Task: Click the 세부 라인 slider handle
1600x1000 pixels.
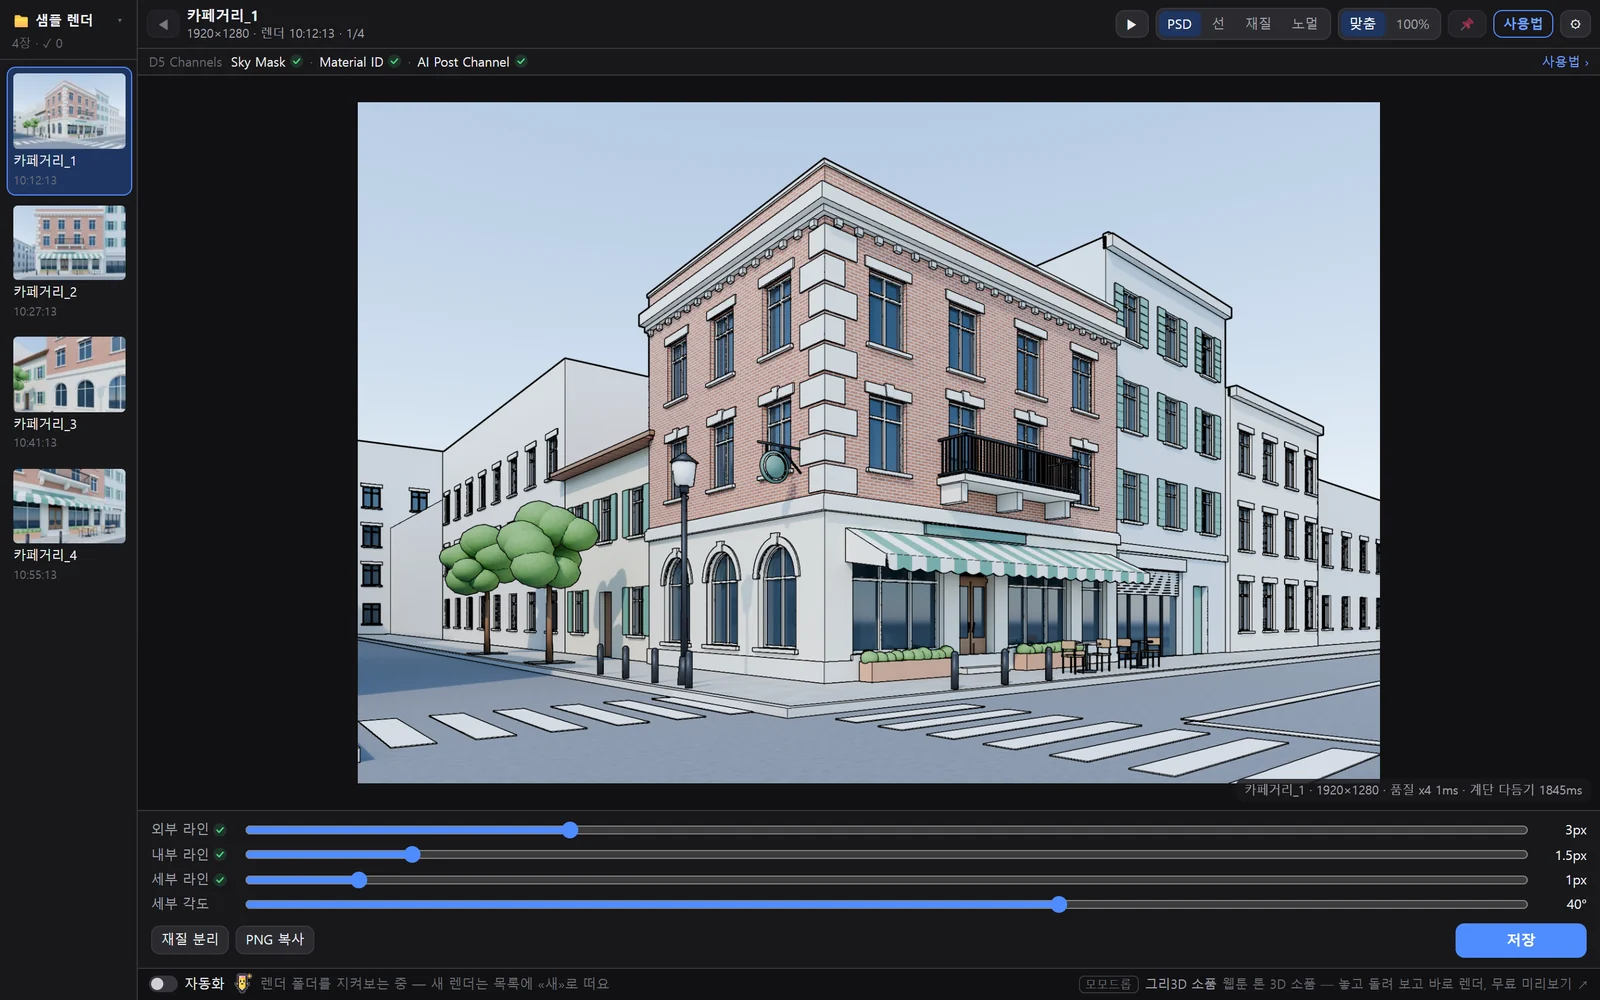Action: 359,880
